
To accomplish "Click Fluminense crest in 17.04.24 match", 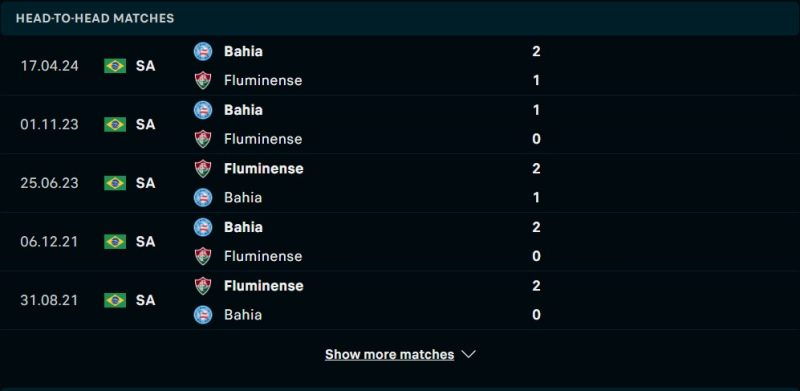I will point(203,81).
